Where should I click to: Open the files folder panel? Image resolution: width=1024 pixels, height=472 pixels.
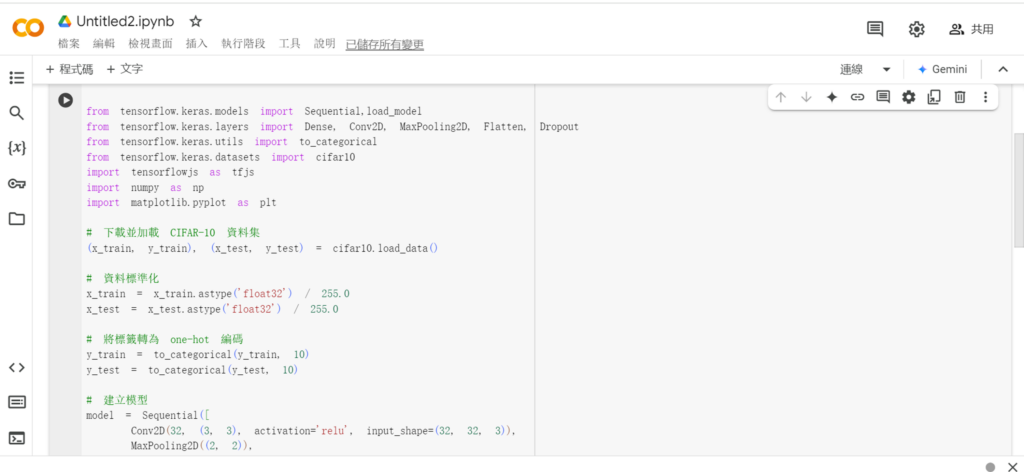point(16,218)
